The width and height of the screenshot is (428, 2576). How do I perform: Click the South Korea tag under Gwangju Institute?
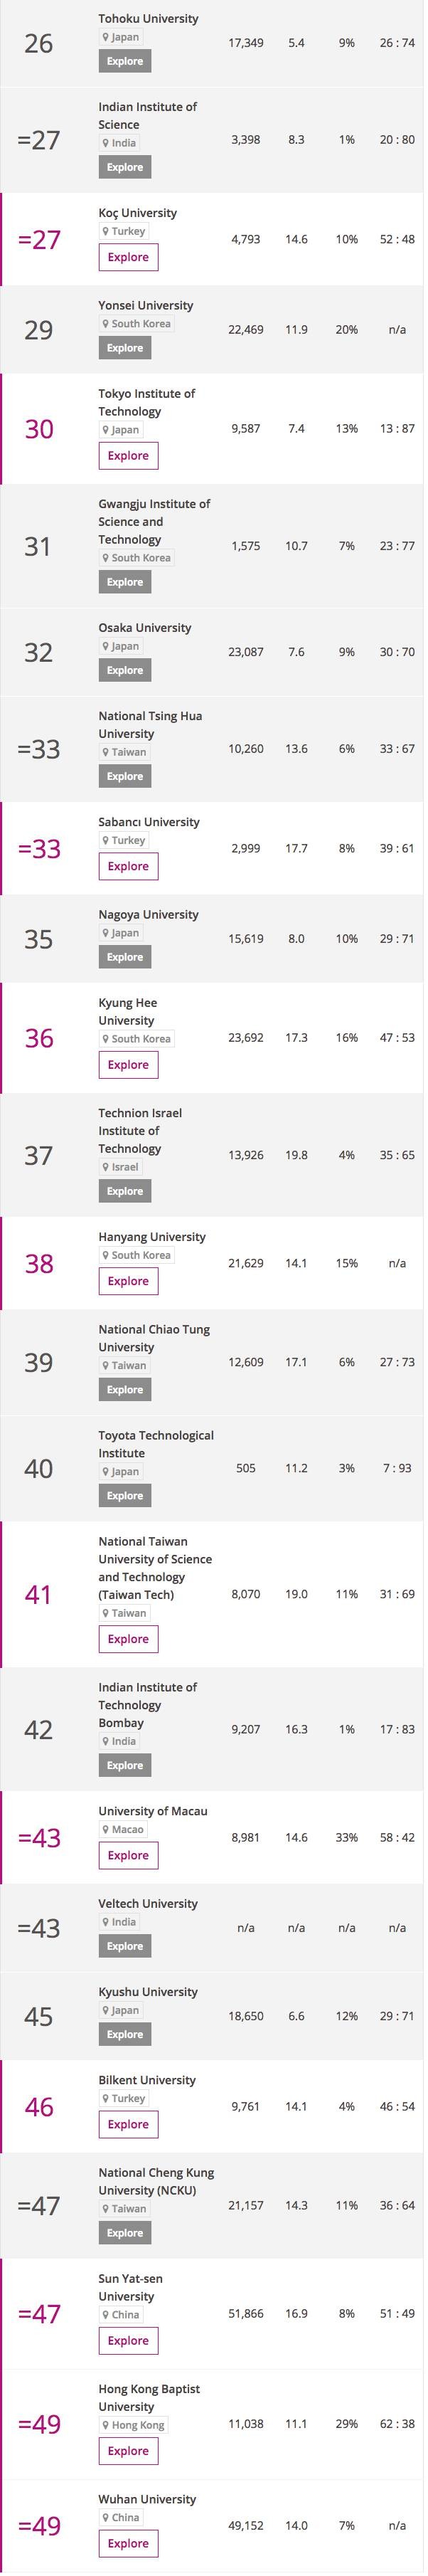click(140, 558)
